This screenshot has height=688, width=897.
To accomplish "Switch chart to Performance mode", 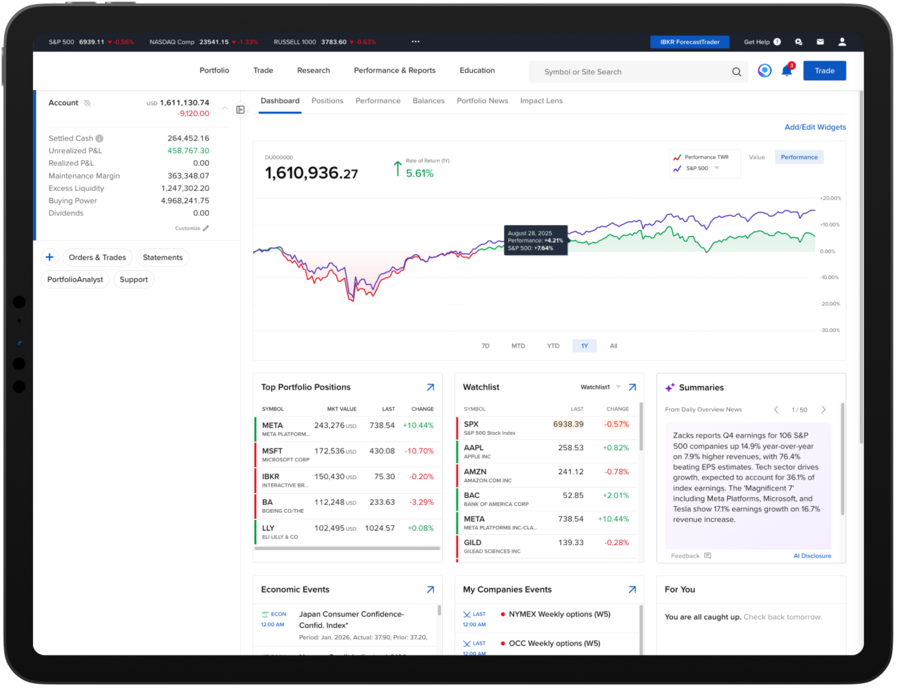I will coord(799,157).
